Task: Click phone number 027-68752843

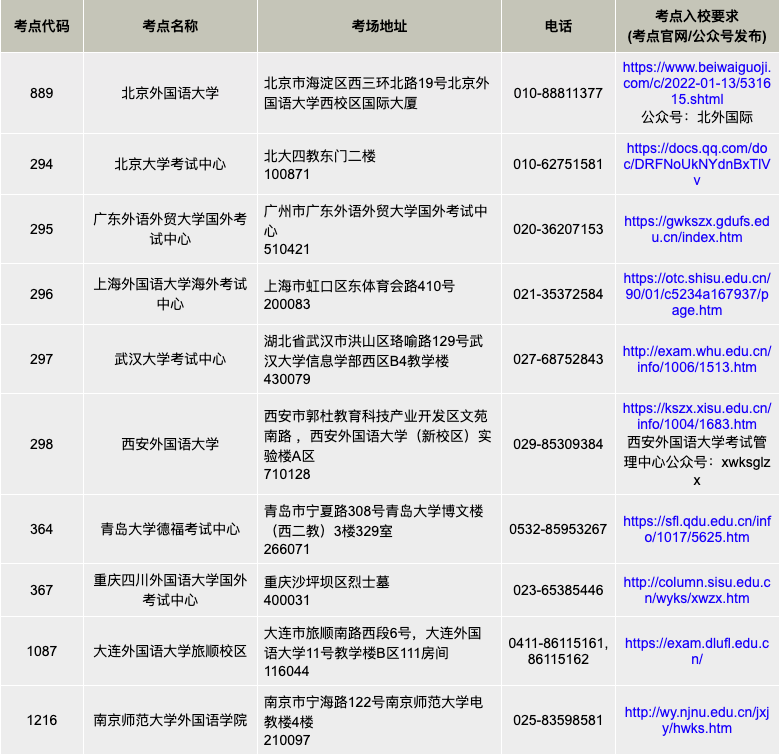Action: pyautogui.click(x=558, y=359)
